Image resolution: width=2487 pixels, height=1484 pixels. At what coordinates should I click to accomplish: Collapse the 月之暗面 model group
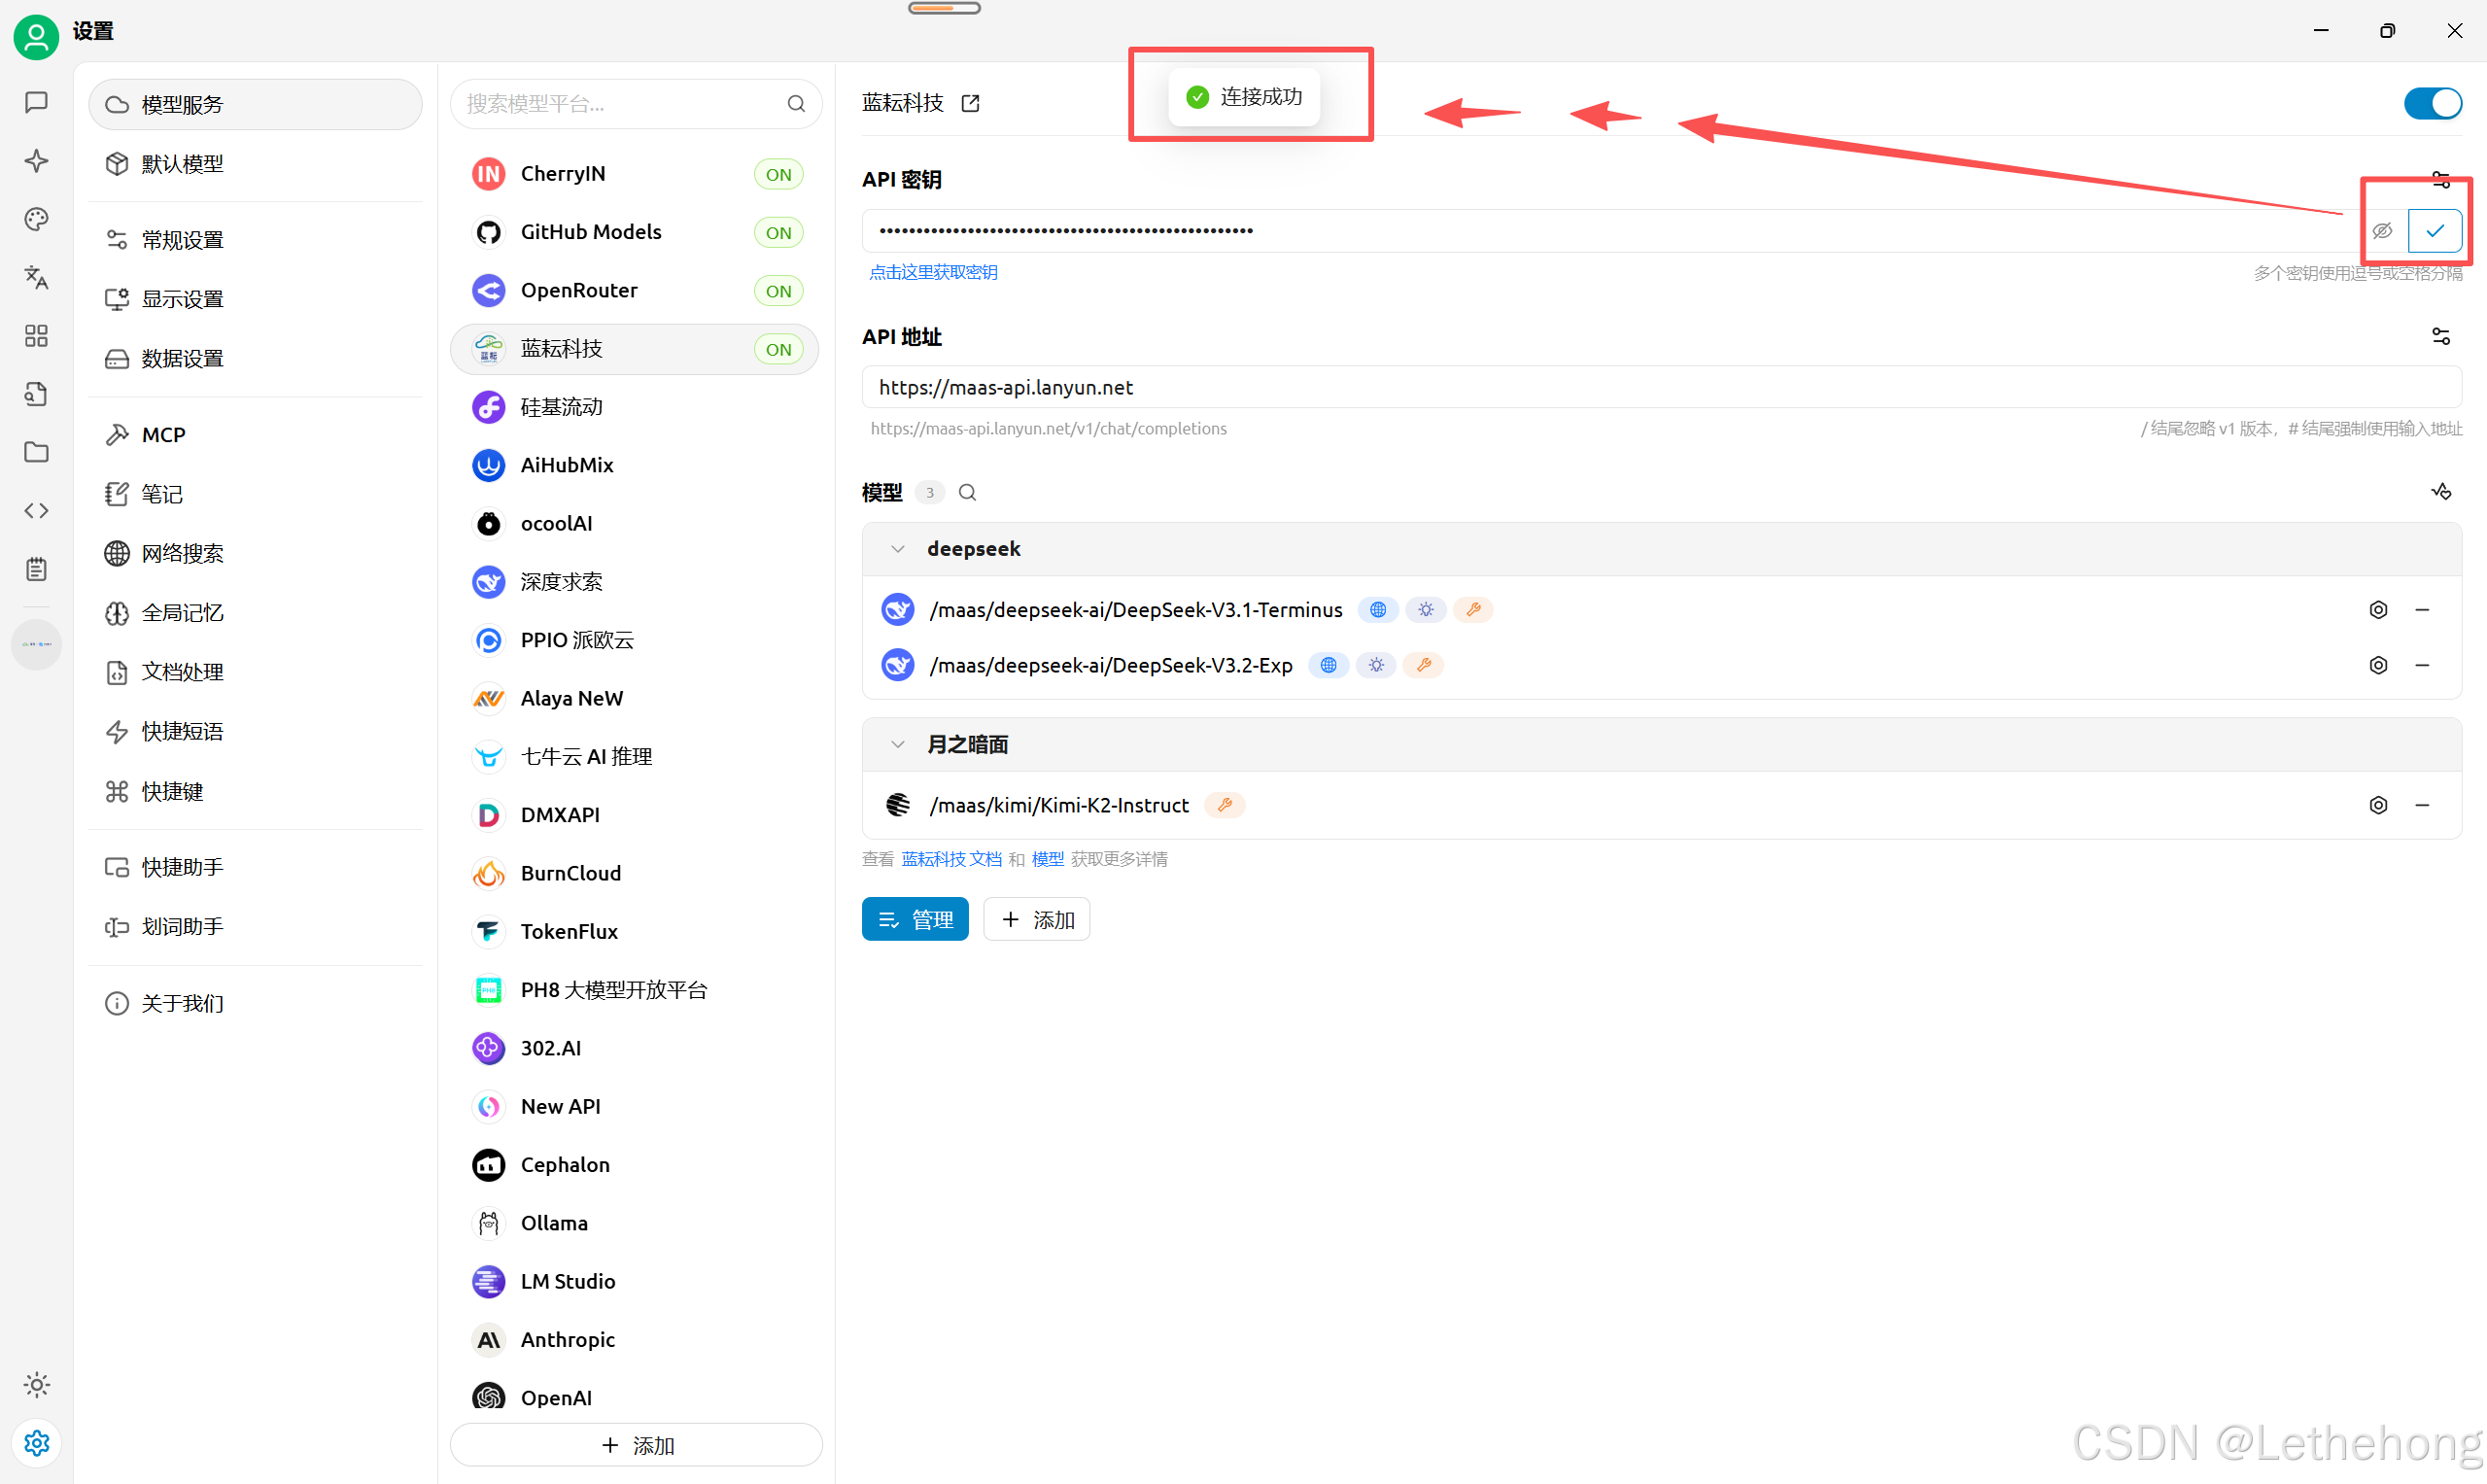pos(897,744)
